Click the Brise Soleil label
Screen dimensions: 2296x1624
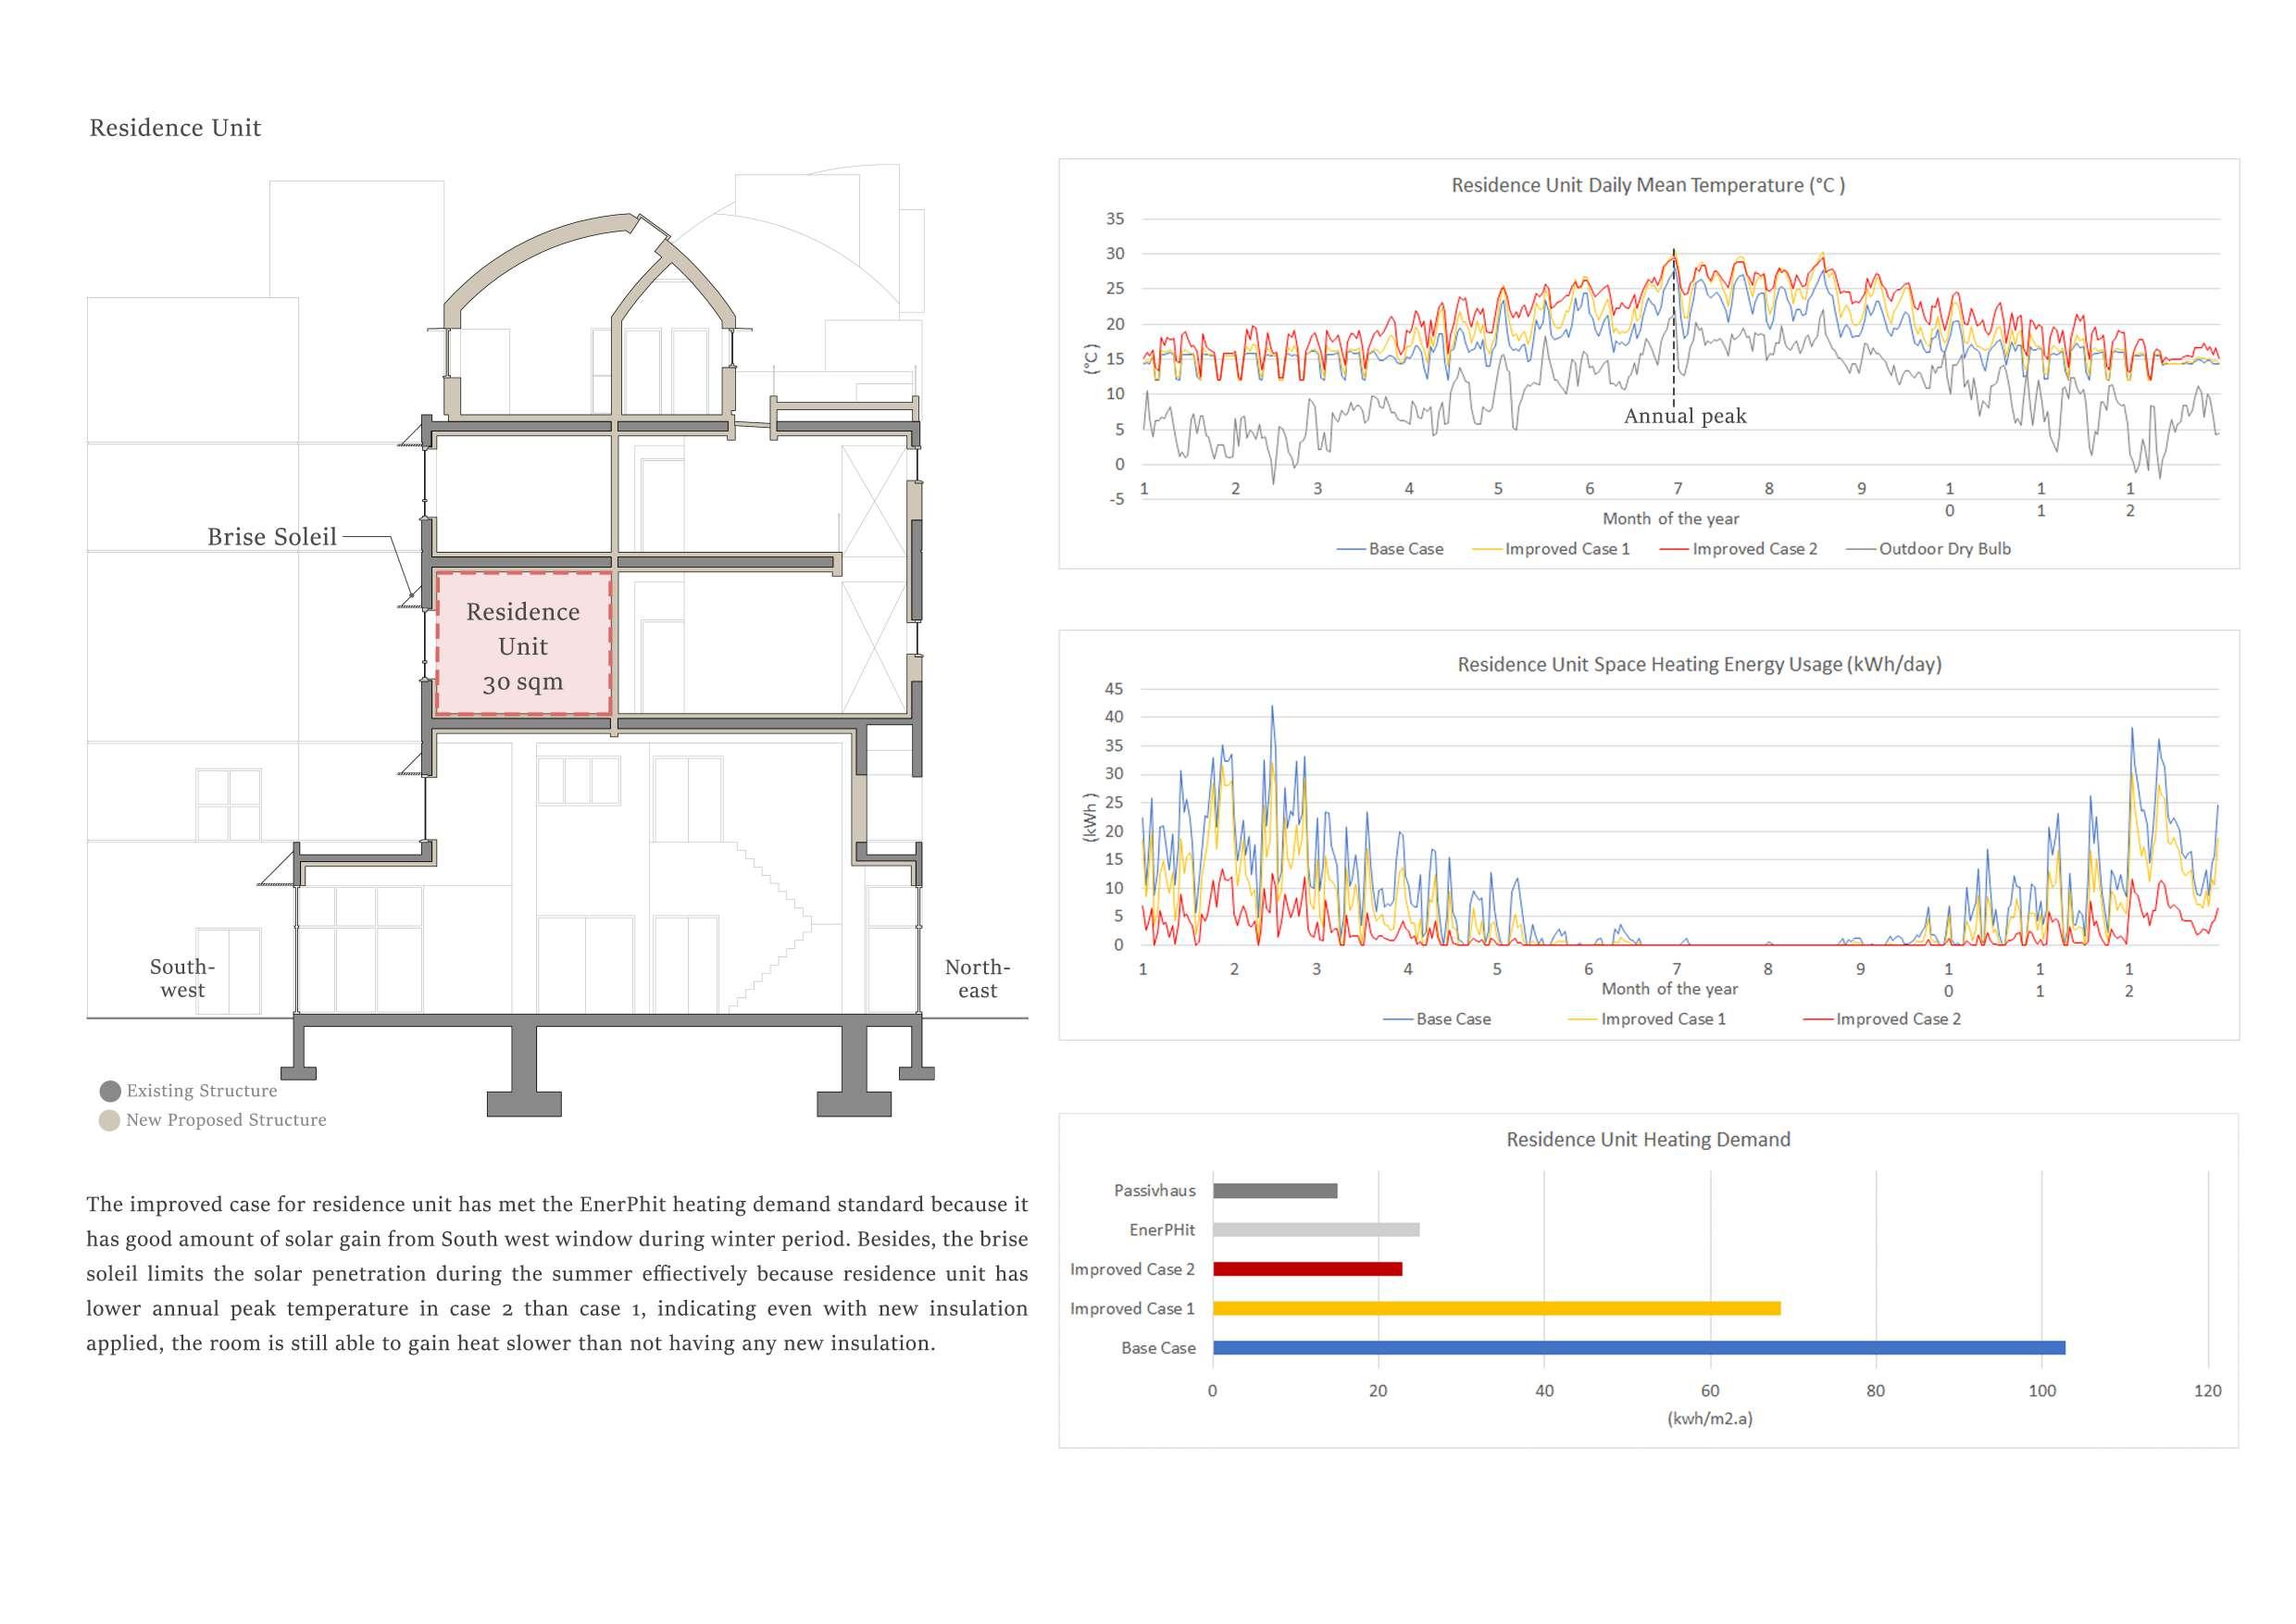coord(272,537)
